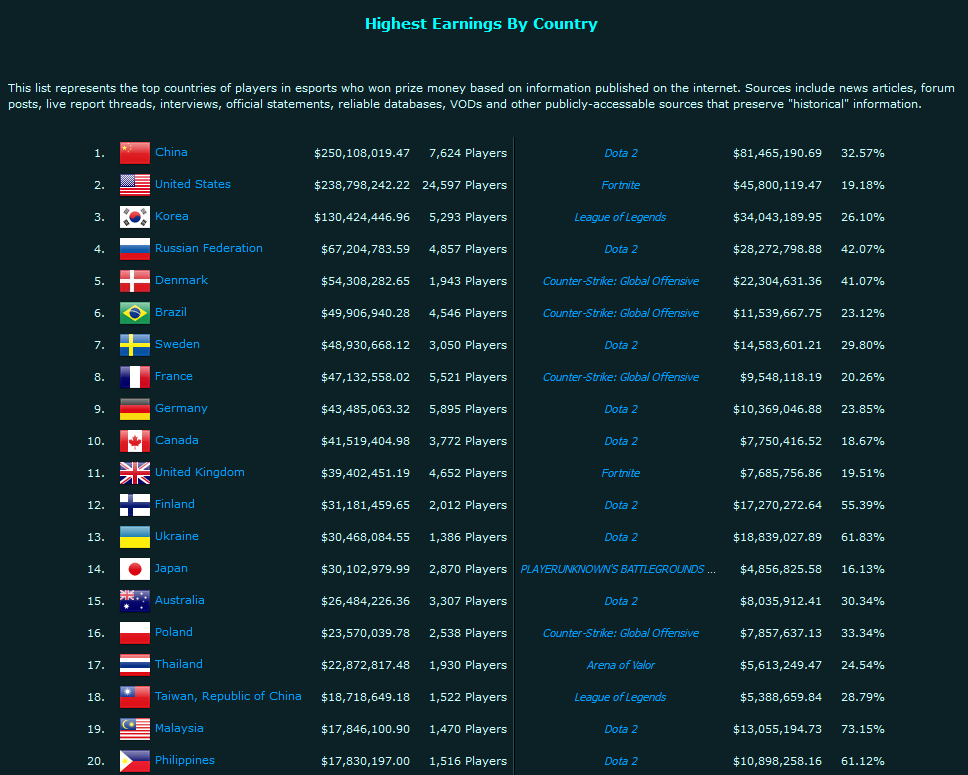Click the Canada flag icon
Viewport: 968px width, 775px height.
(134, 440)
